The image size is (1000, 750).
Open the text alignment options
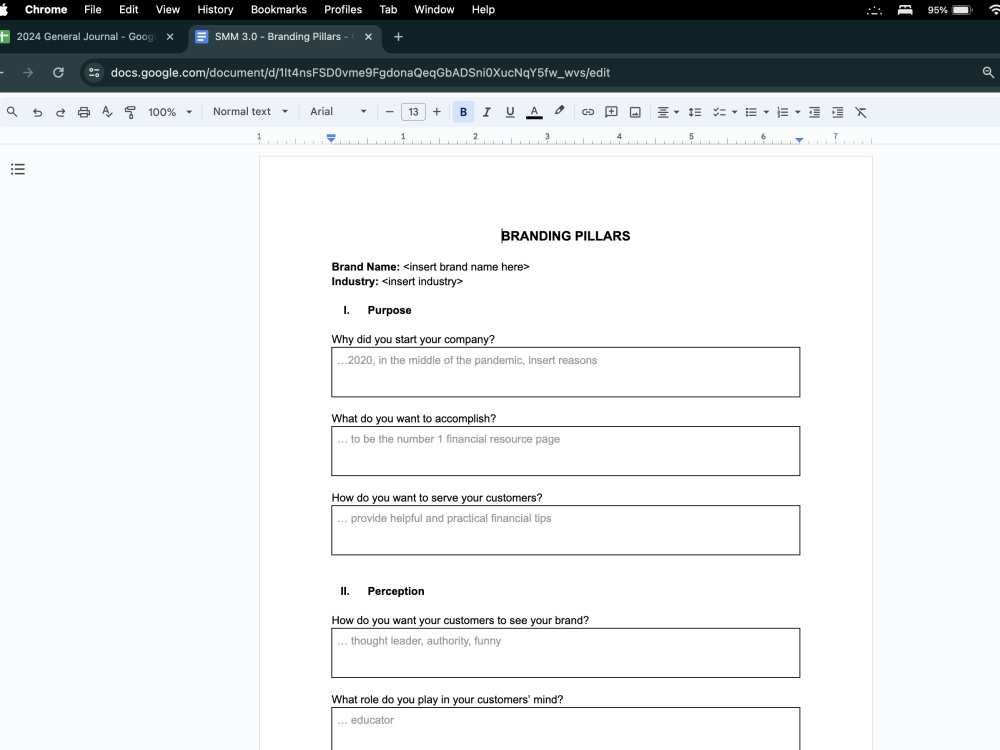(x=668, y=112)
